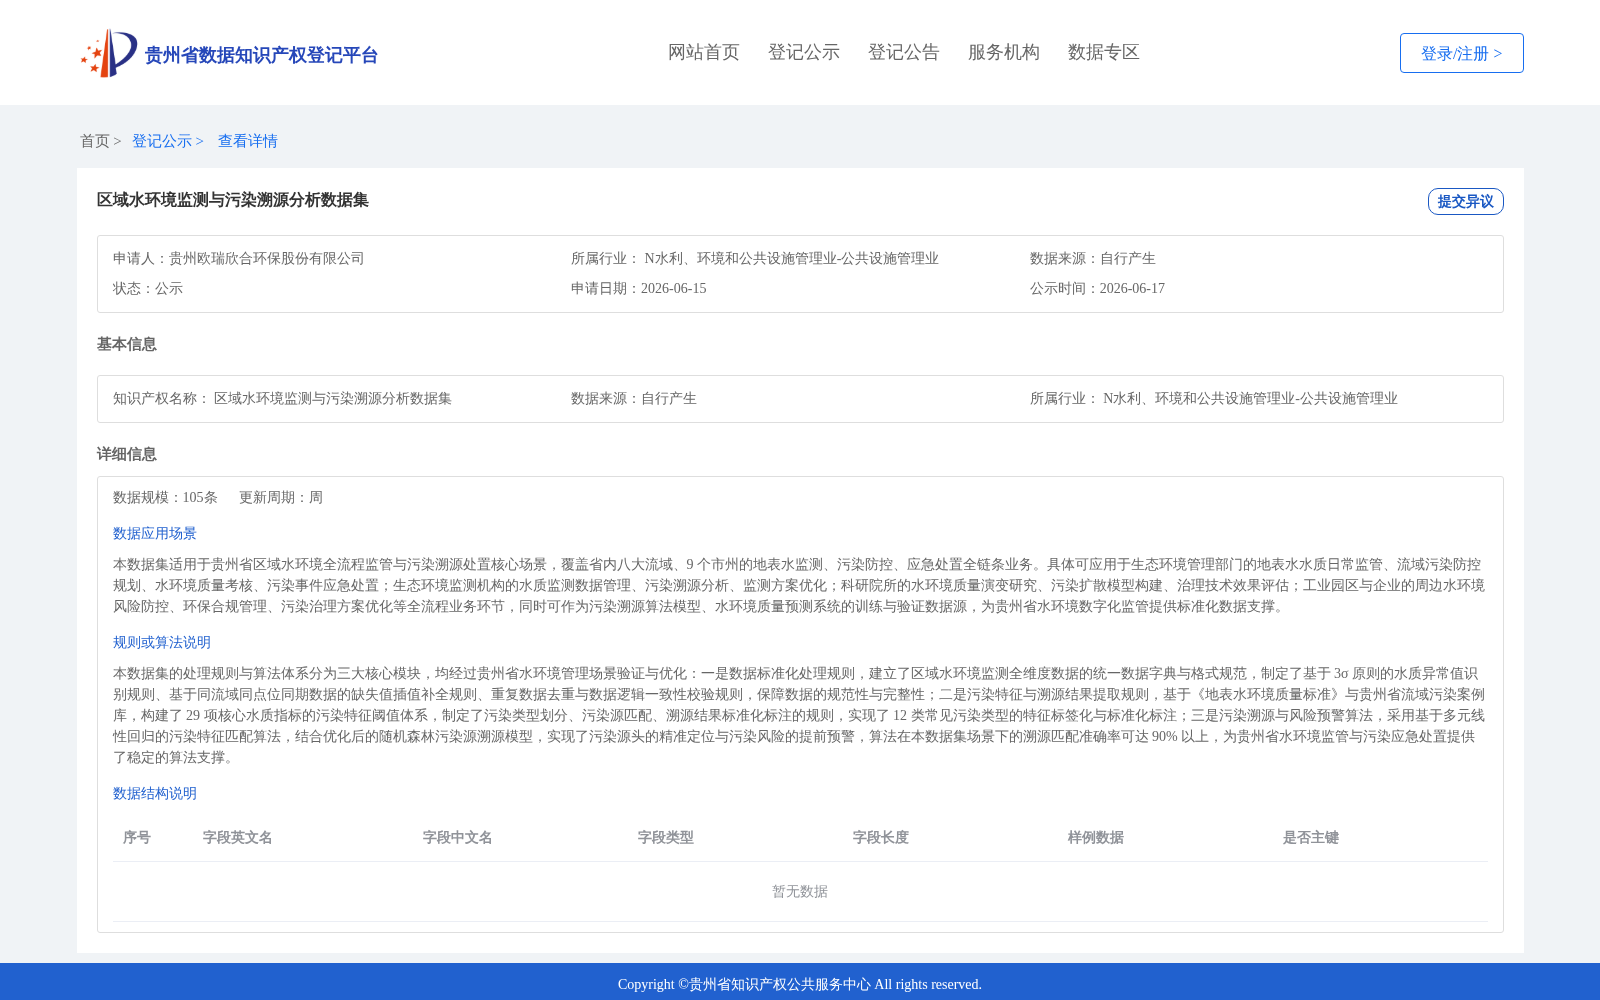Select 查看详情 breadcrumb link
The image size is (1600, 1000).
pos(248,141)
